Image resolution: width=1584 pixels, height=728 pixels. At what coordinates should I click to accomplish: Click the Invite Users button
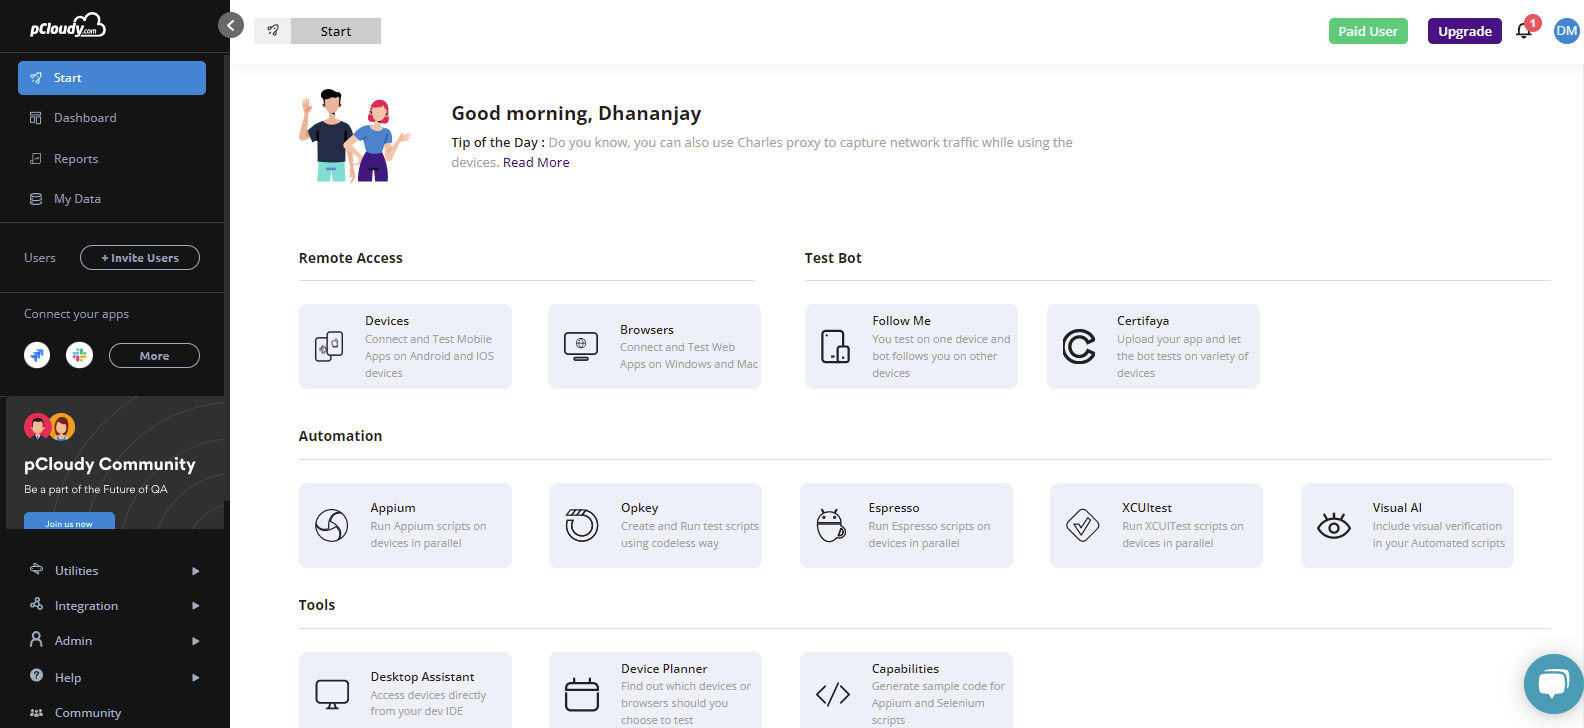[x=140, y=258]
